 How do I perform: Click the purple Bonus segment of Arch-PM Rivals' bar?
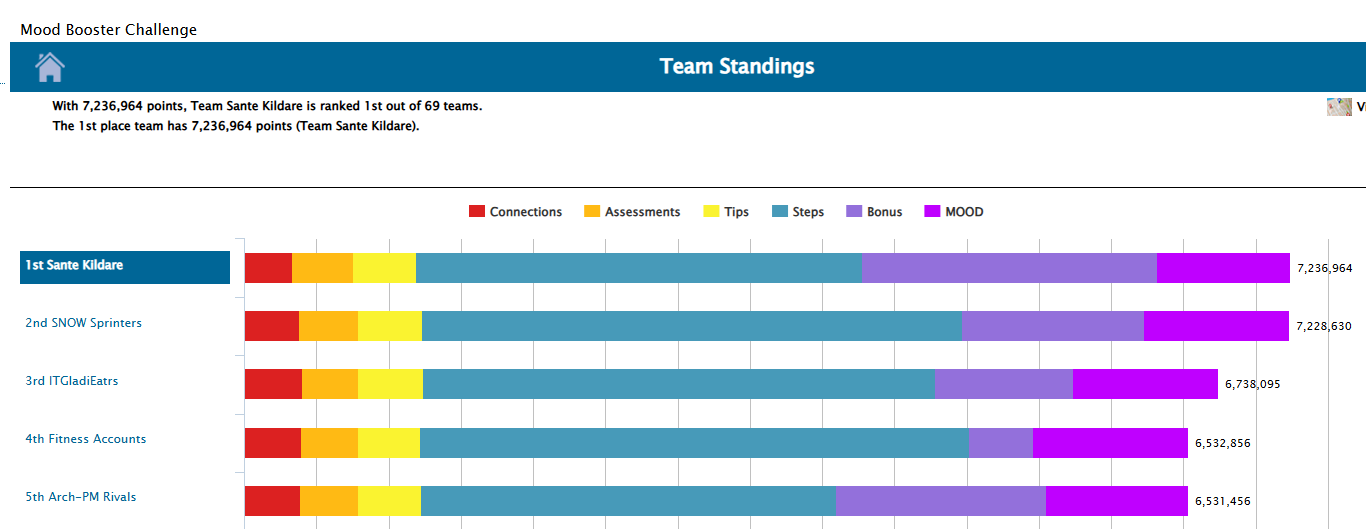point(940,501)
